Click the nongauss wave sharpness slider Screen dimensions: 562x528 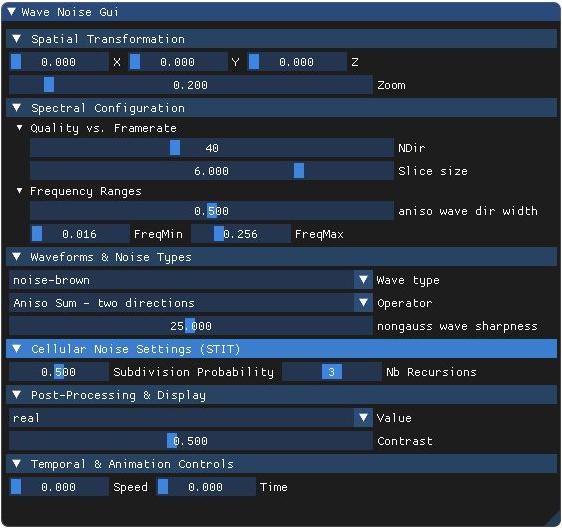191,326
